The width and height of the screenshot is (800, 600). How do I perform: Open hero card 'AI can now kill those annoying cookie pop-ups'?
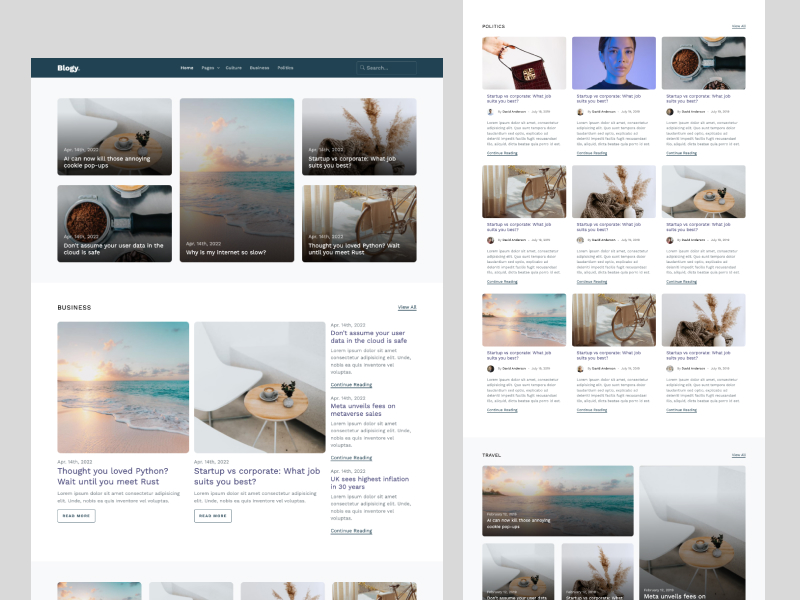(114, 137)
